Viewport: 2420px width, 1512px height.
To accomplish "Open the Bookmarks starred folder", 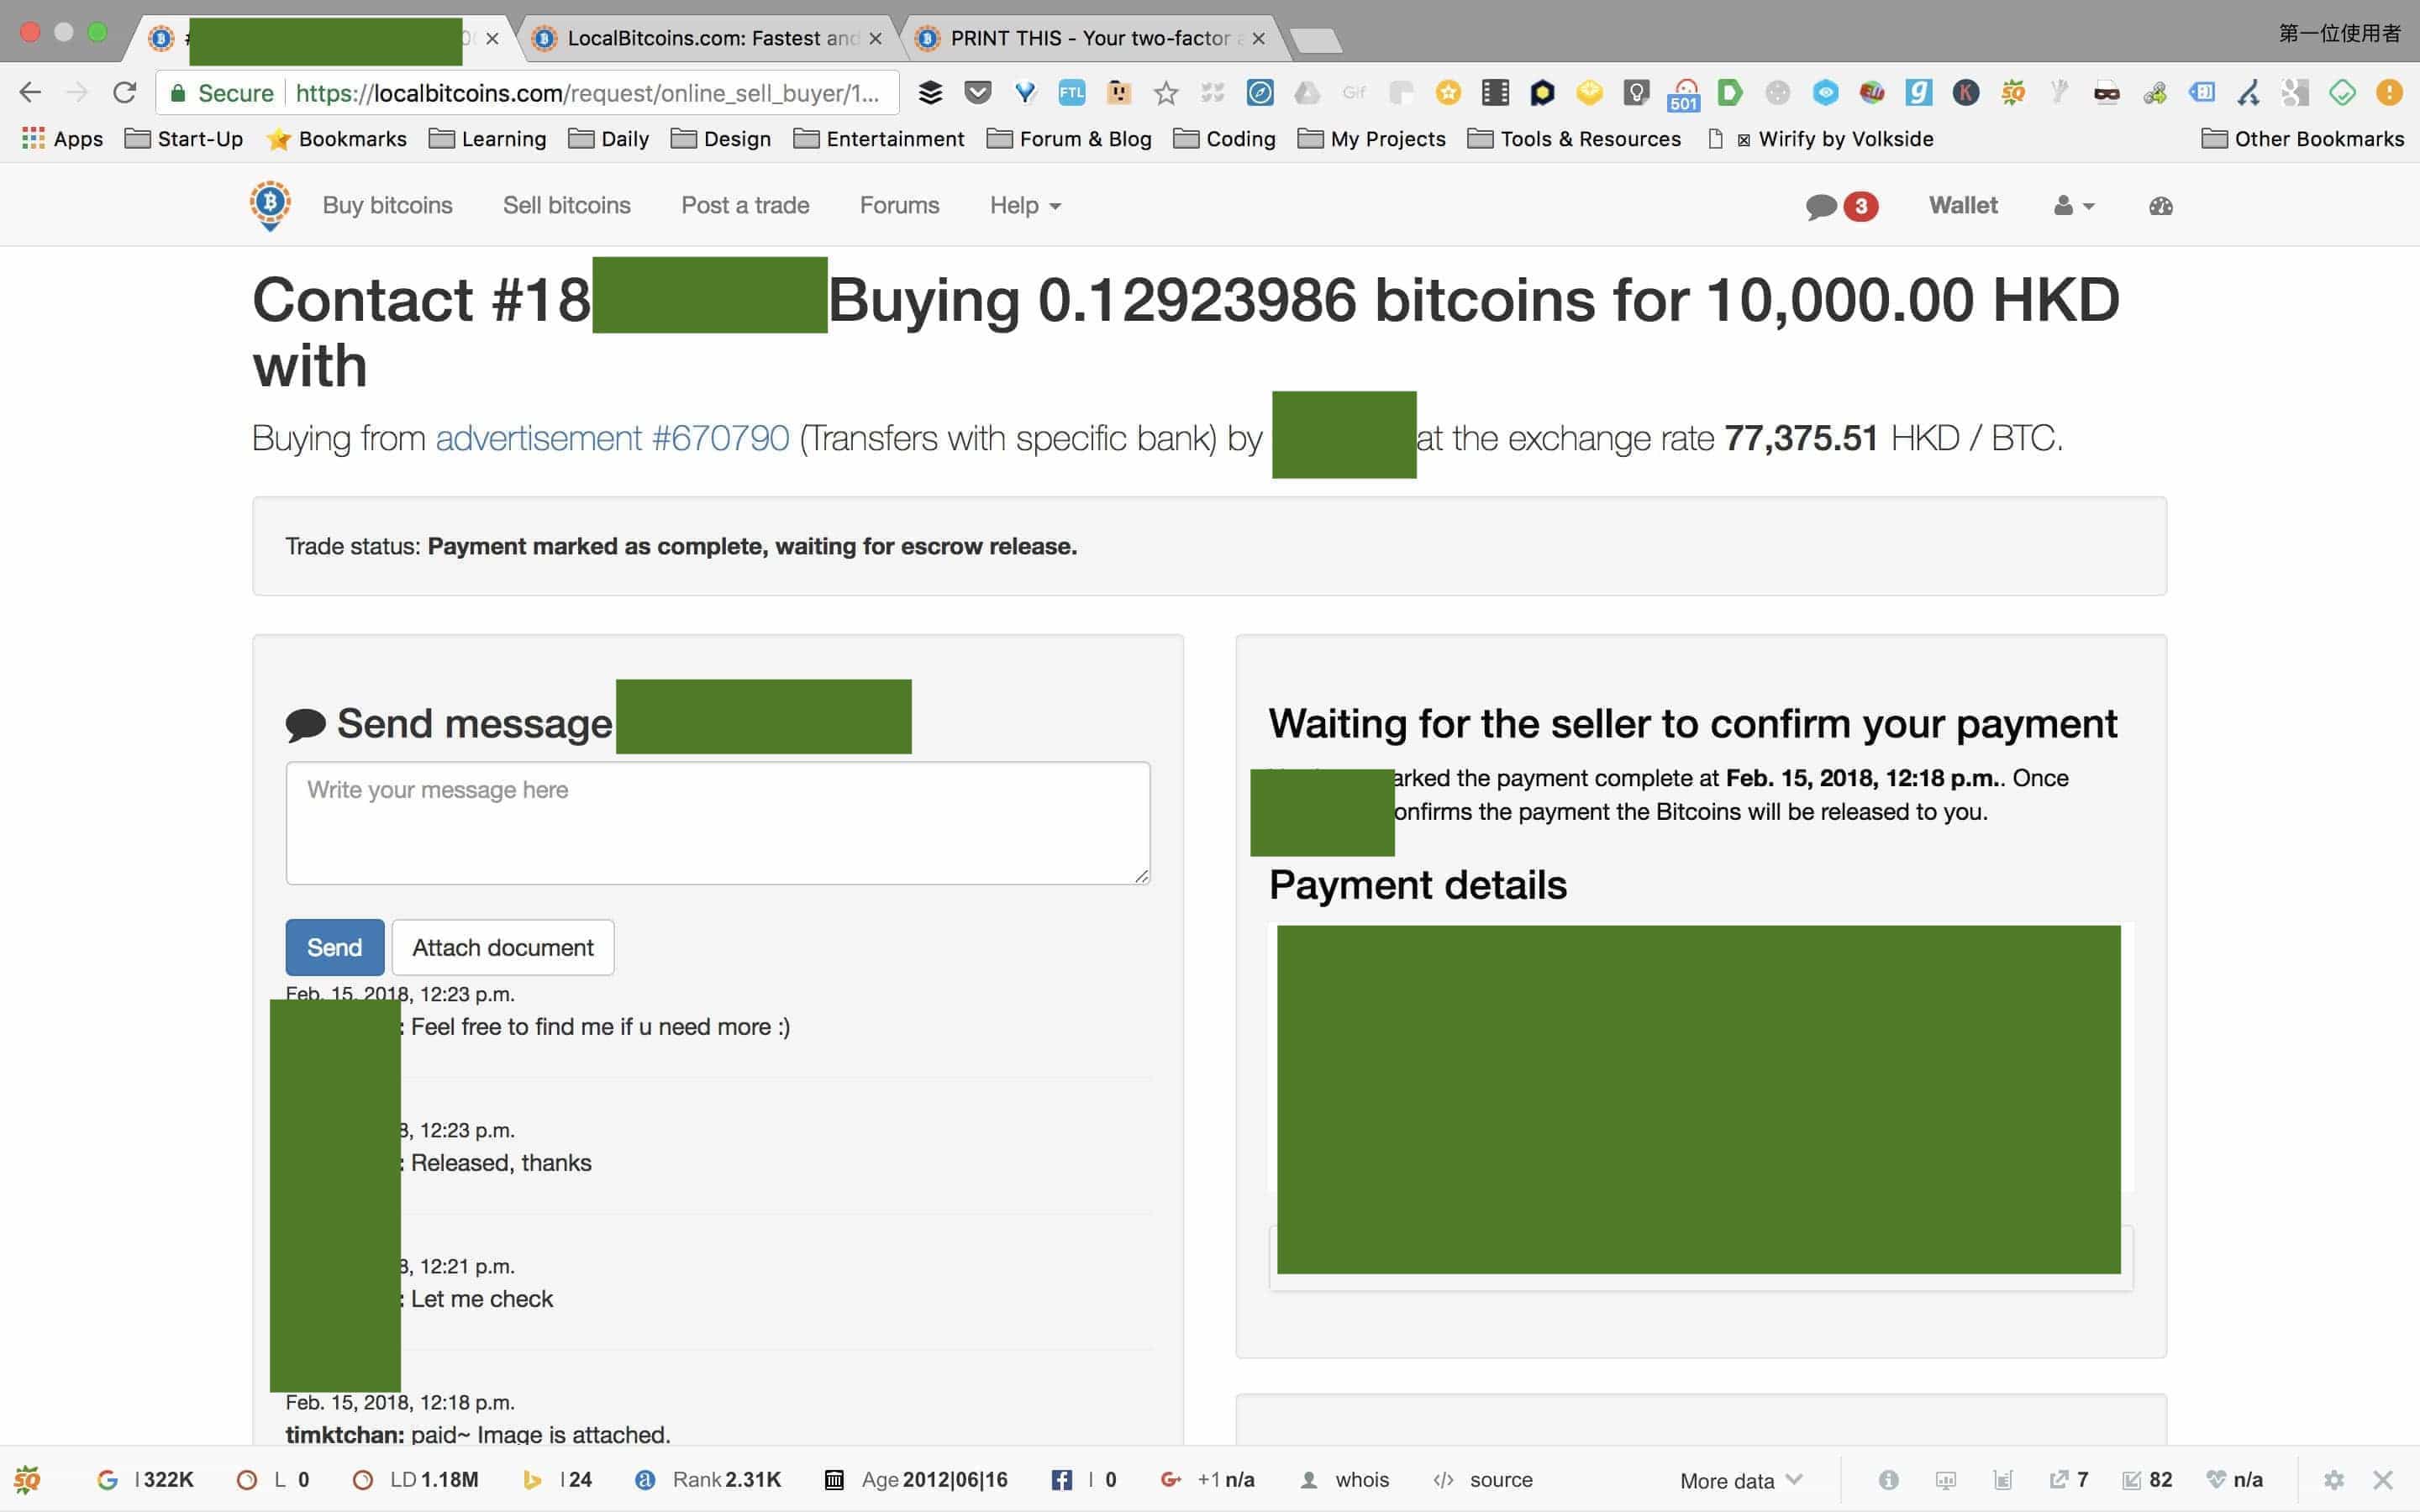I will click(x=336, y=139).
